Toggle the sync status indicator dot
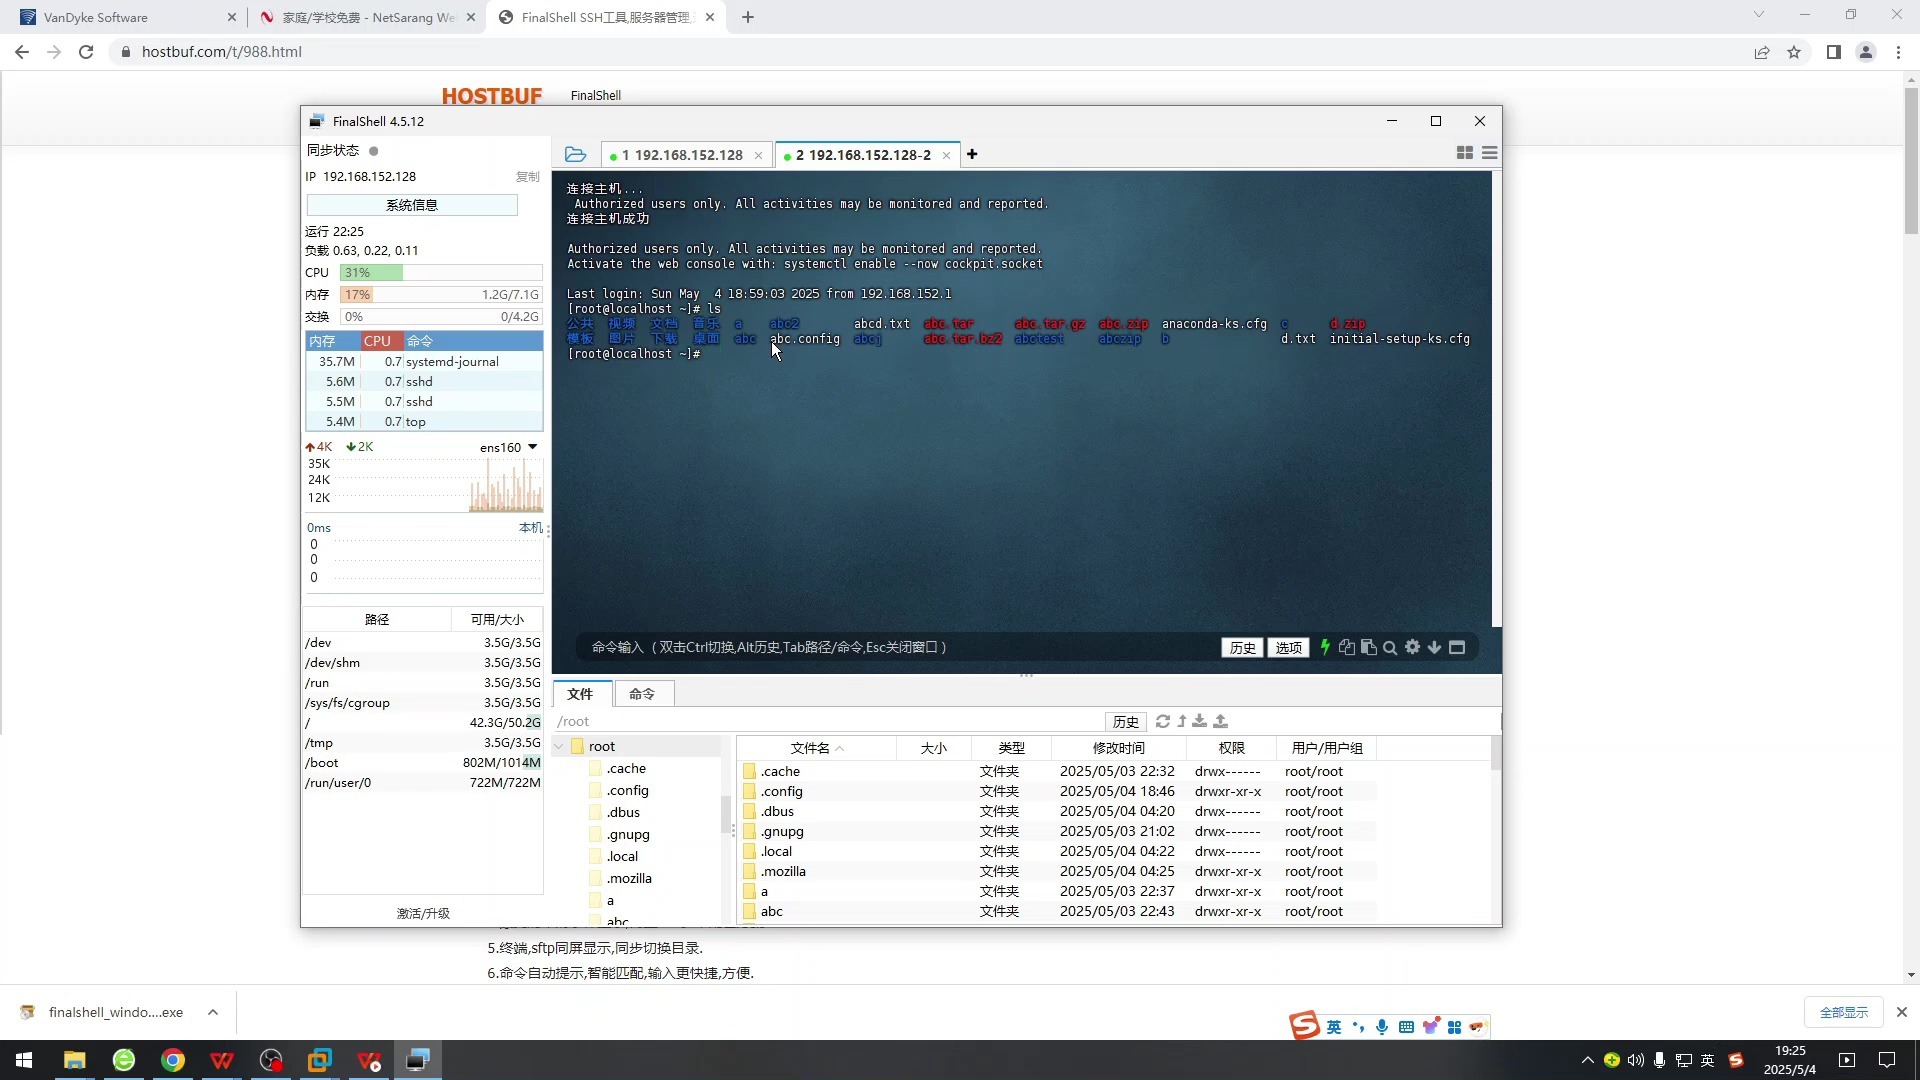The width and height of the screenshot is (1920, 1080). click(374, 151)
